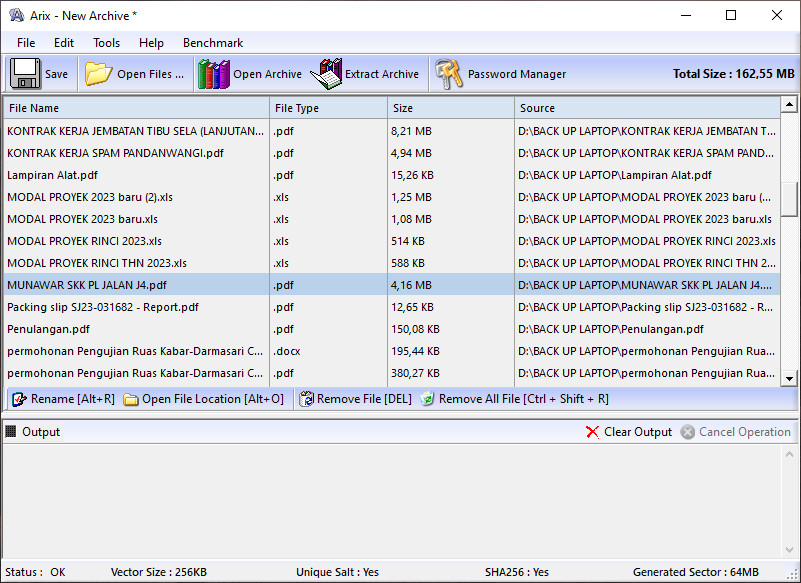Click the Extract Archive icon
Viewport: 801px width, 583px height.
point(326,74)
